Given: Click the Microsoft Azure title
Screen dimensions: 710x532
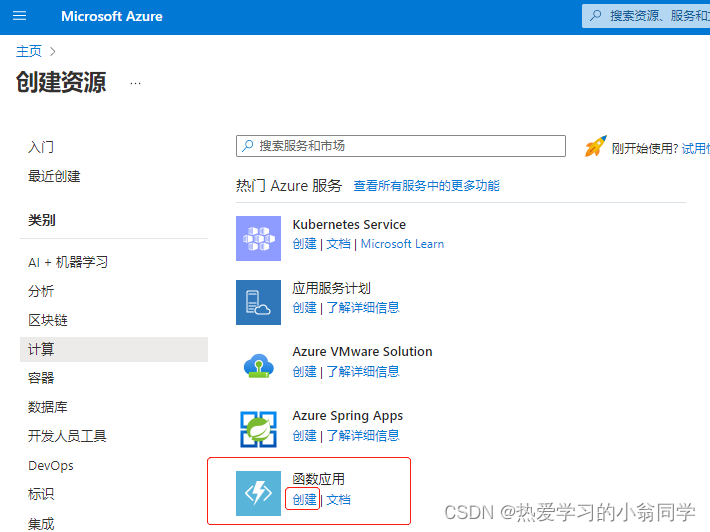Looking at the screenshot, I should (x=112, y=16).
